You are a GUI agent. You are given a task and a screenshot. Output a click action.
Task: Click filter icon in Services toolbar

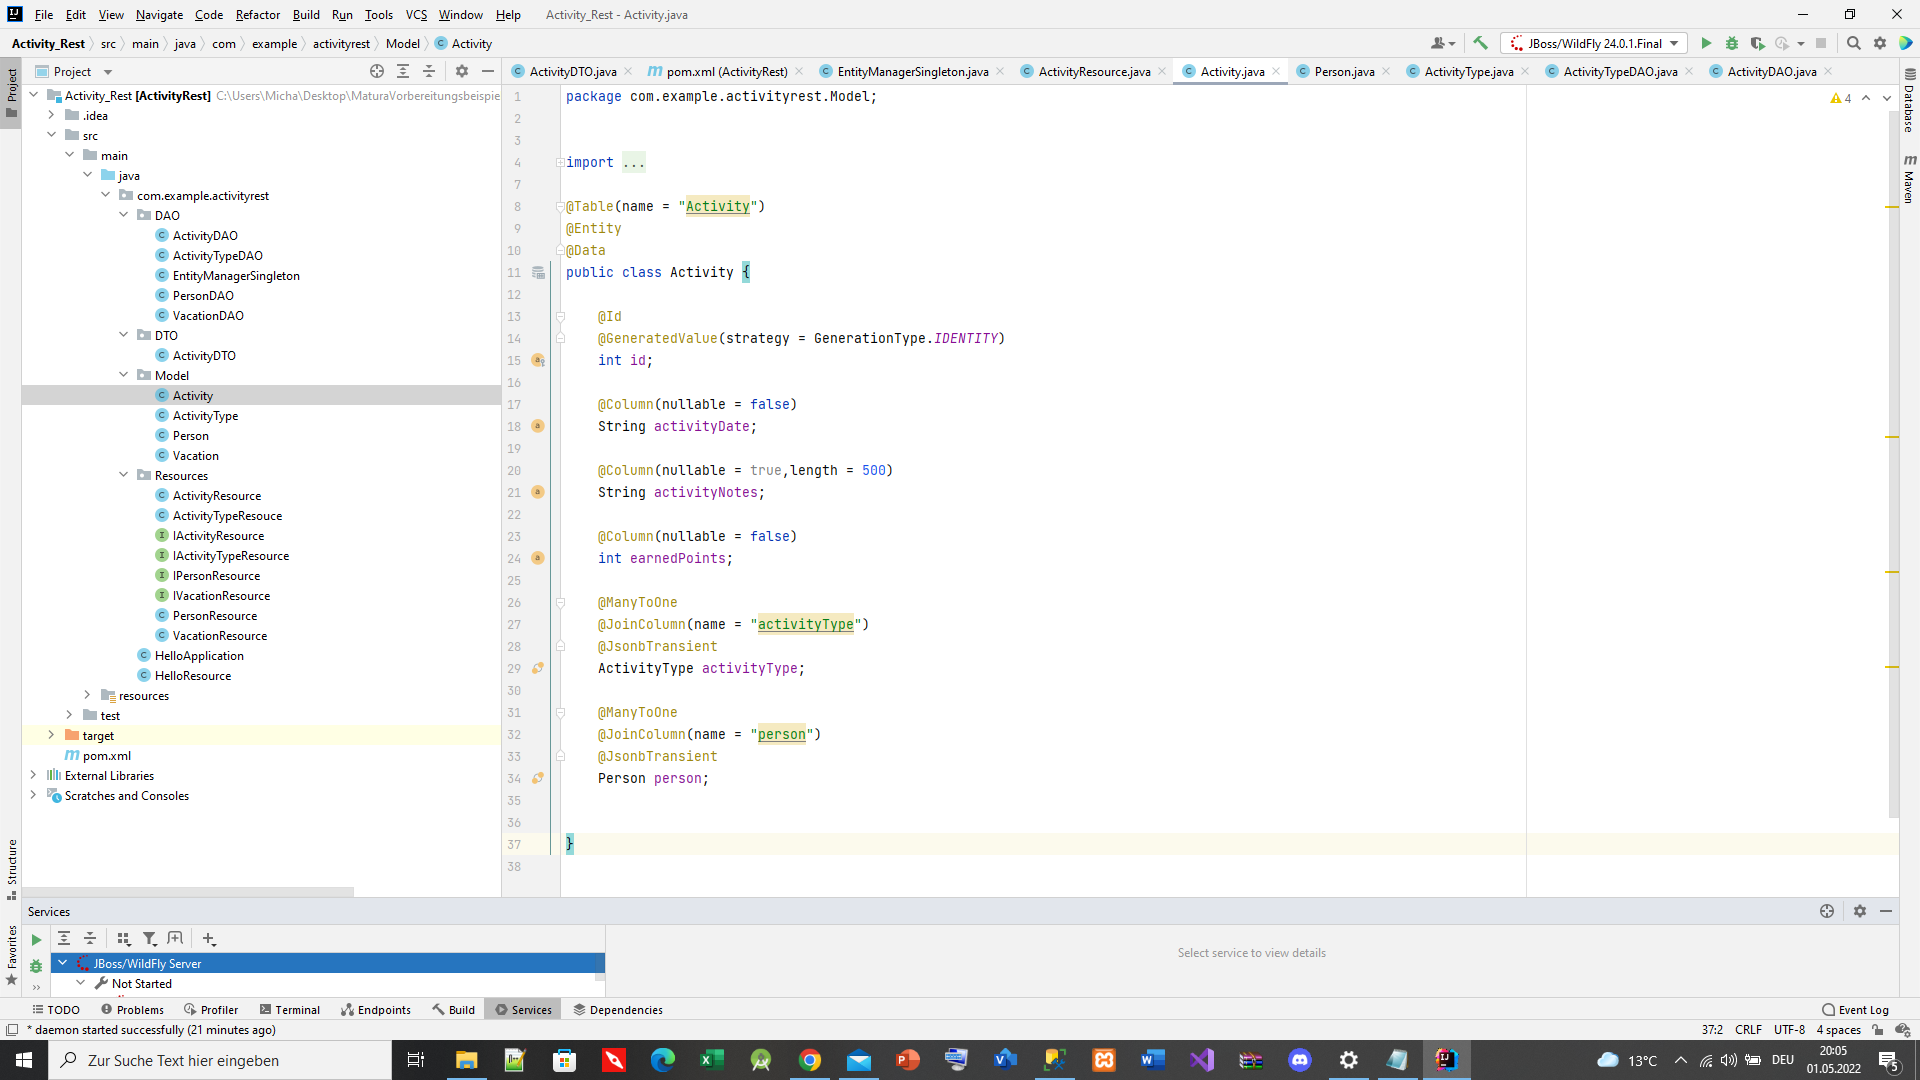149,939
